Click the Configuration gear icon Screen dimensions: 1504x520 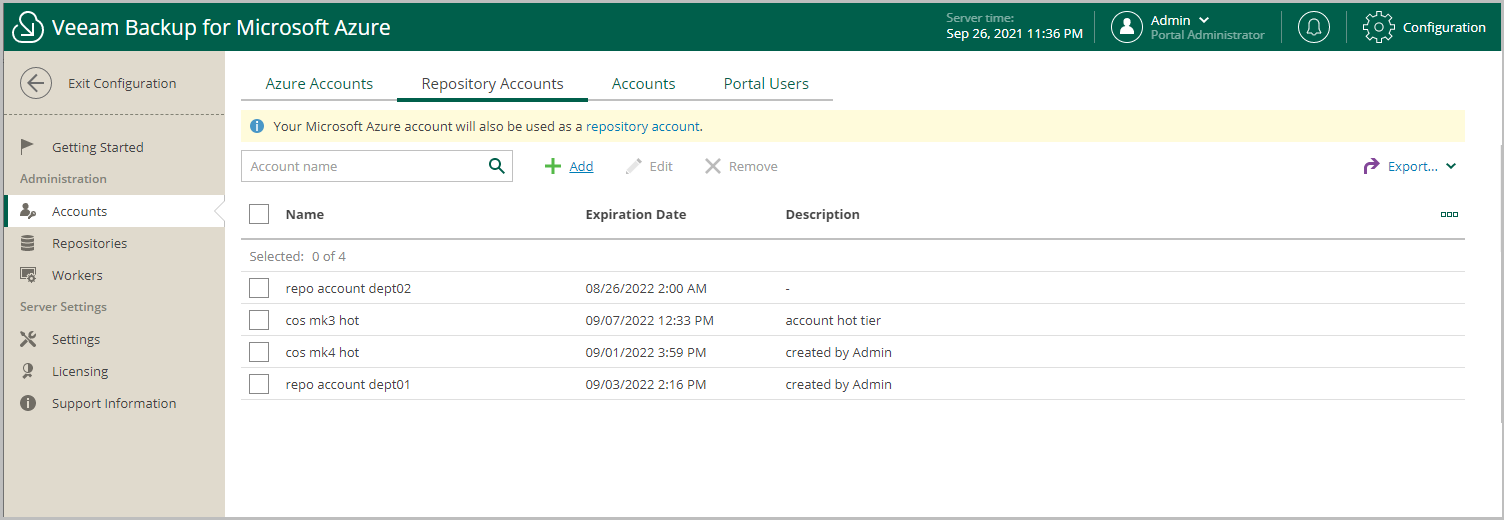1379,27
